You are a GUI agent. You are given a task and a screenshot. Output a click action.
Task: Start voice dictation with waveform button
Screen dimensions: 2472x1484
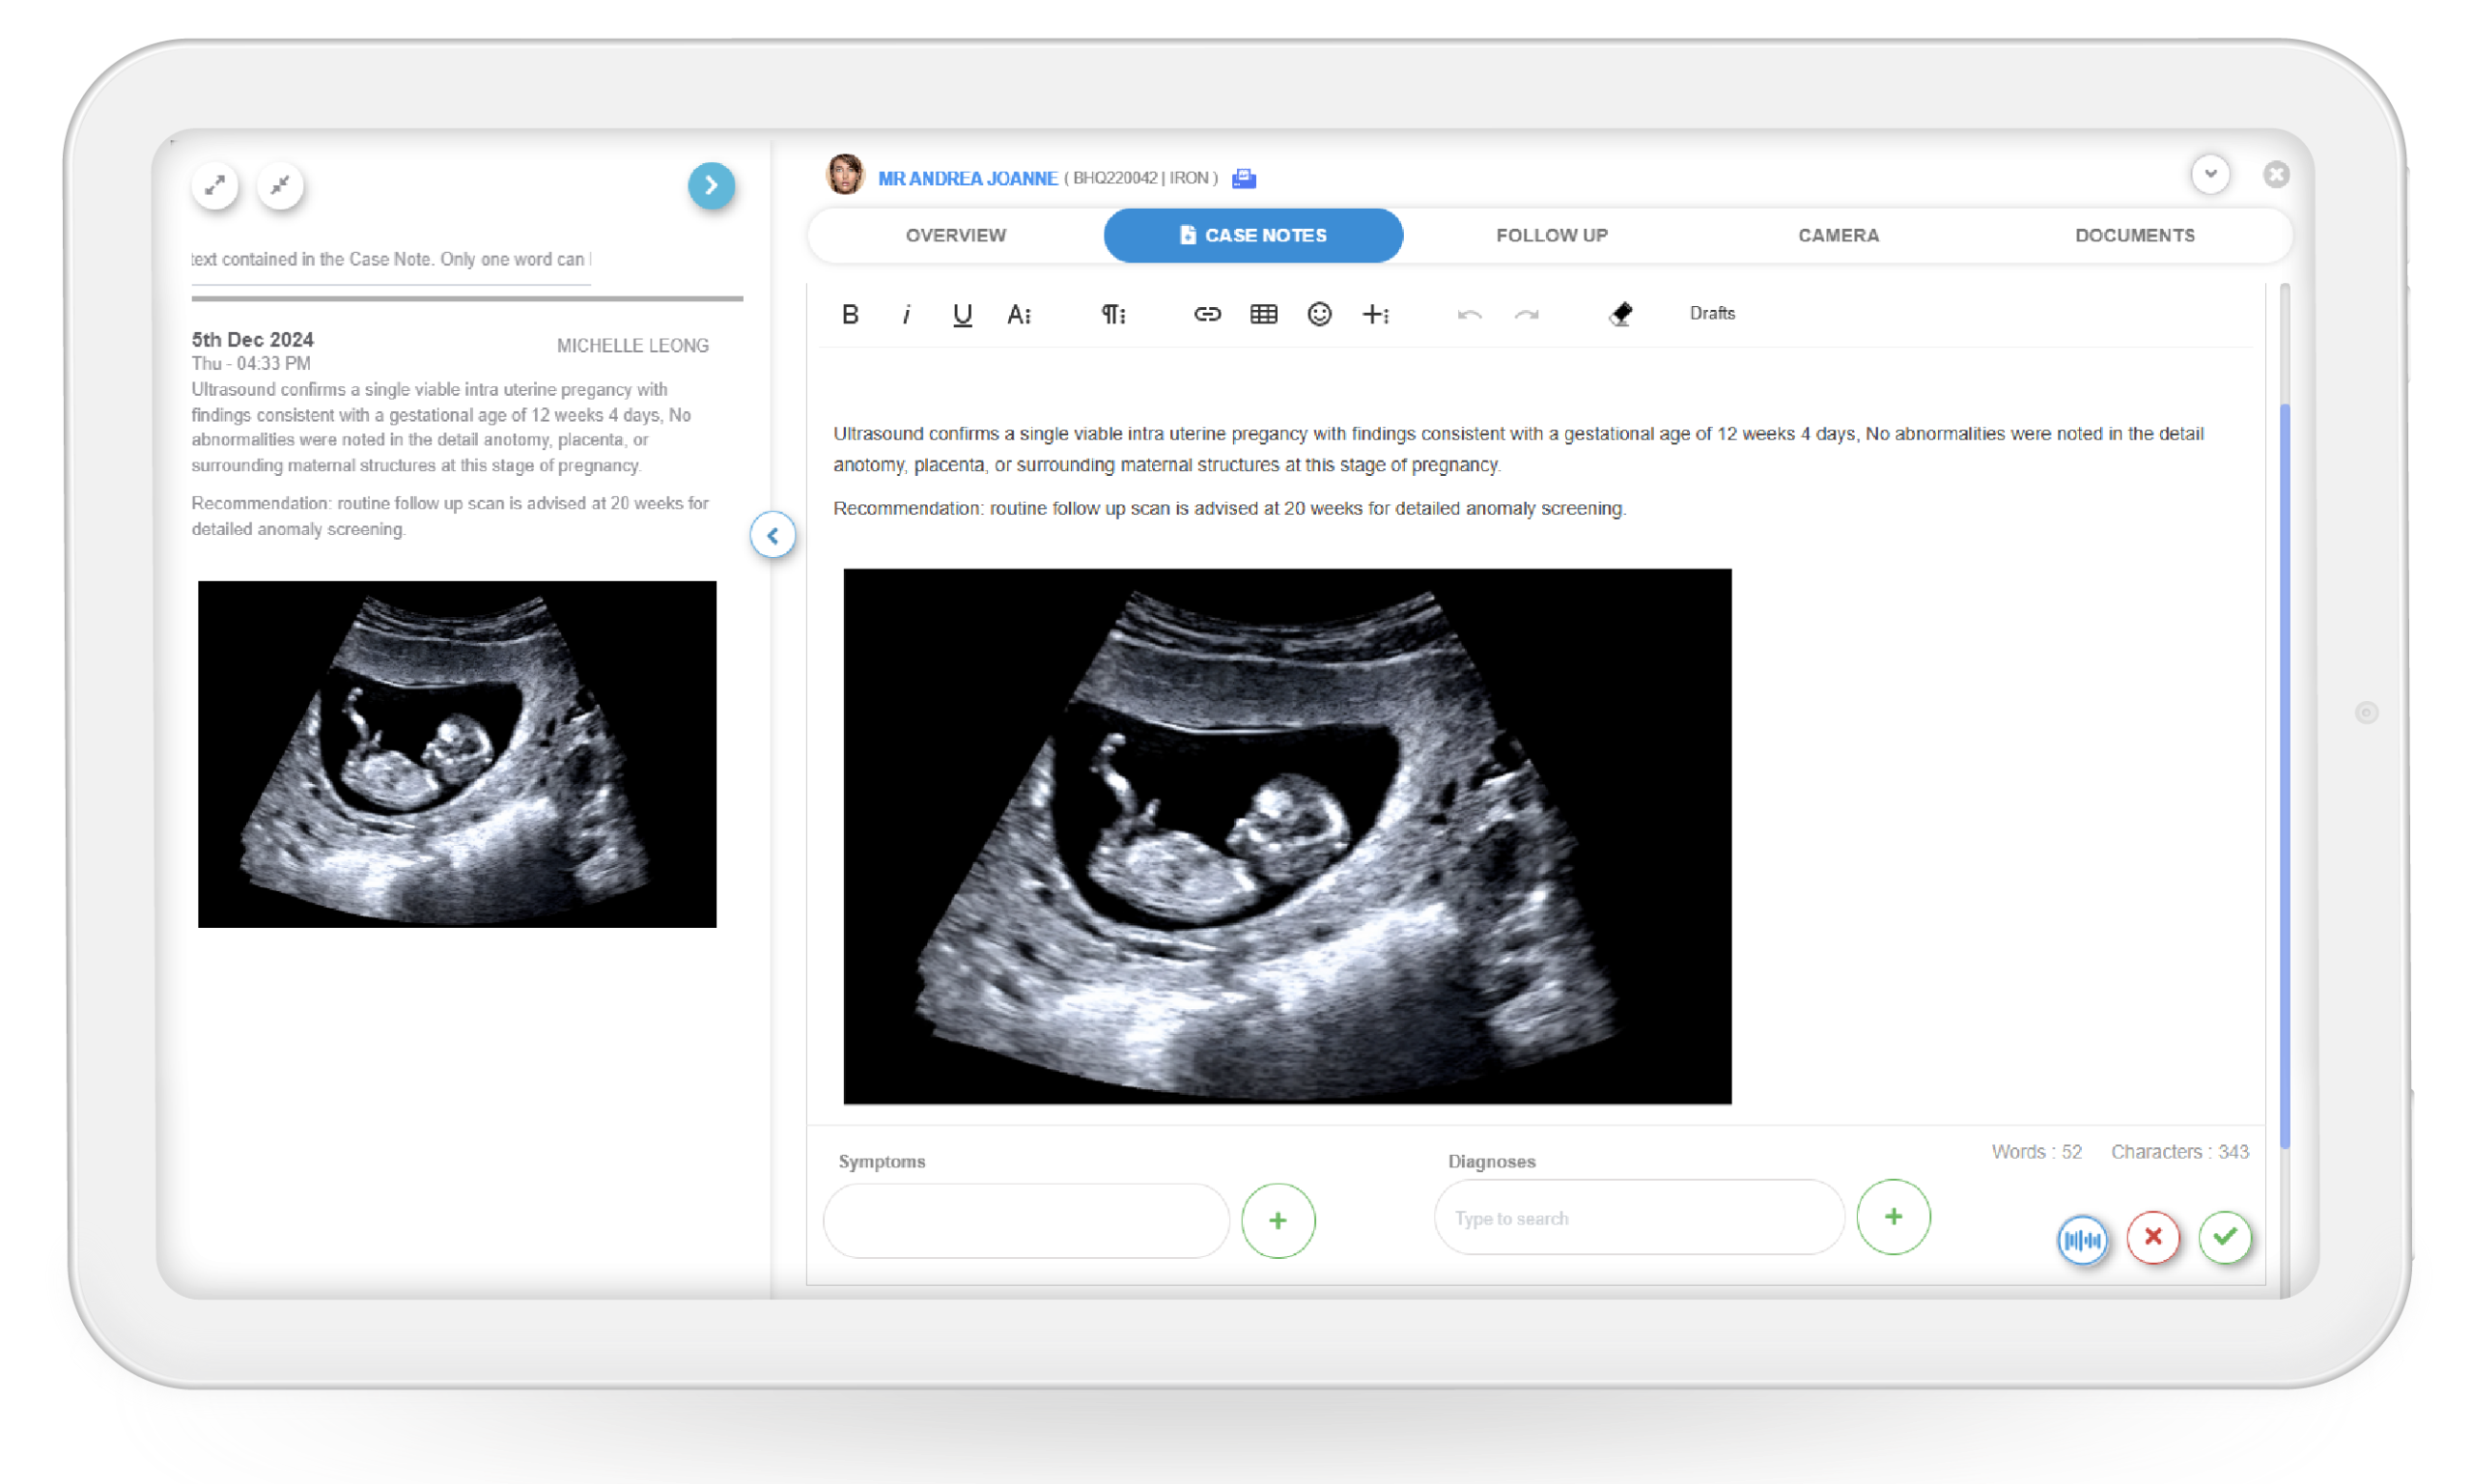[2082, 1240]
